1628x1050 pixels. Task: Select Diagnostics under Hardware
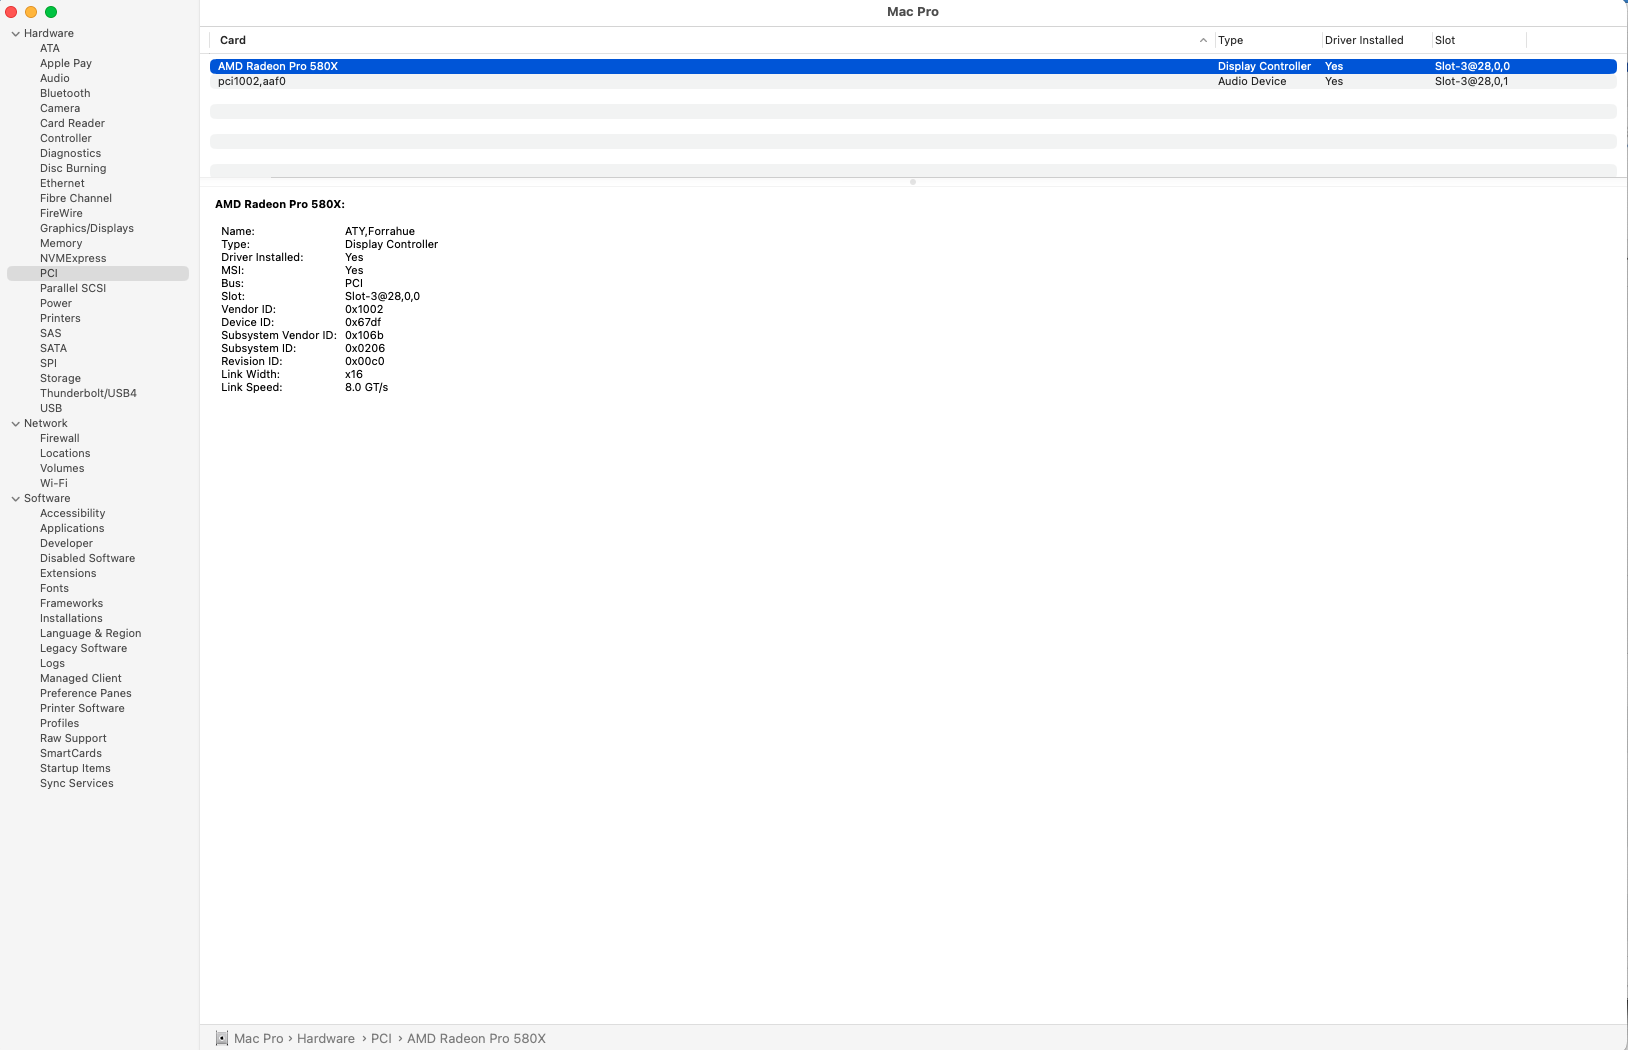point(70,154)
